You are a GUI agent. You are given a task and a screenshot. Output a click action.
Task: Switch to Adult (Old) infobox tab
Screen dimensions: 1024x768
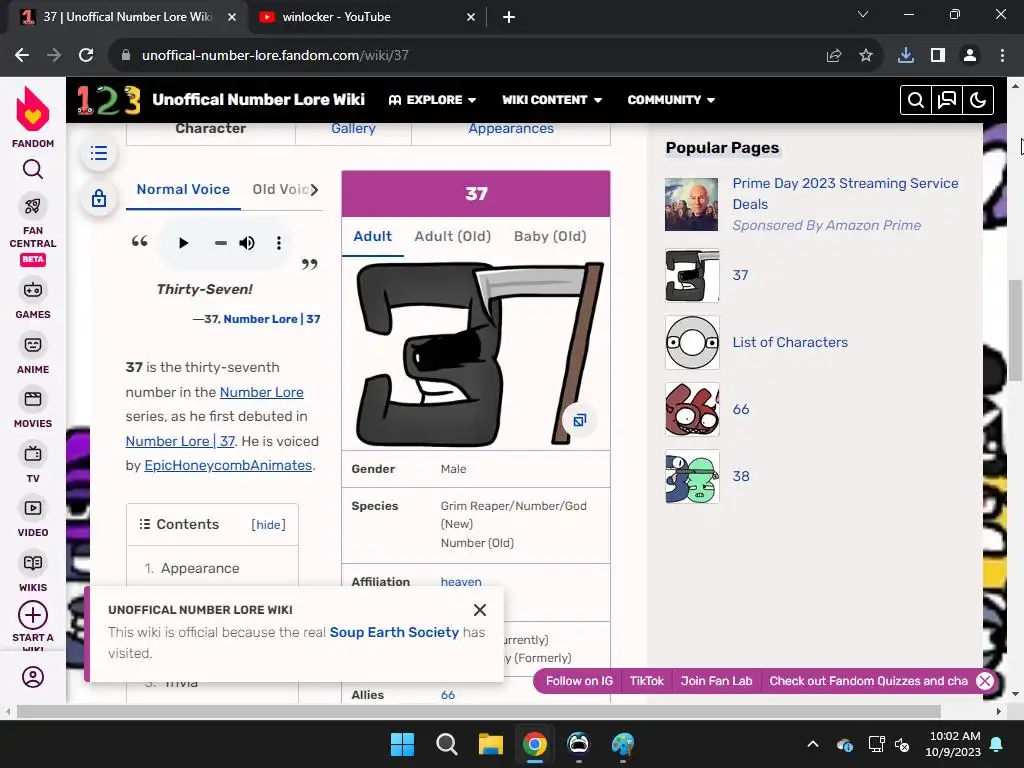coord(453,236)
